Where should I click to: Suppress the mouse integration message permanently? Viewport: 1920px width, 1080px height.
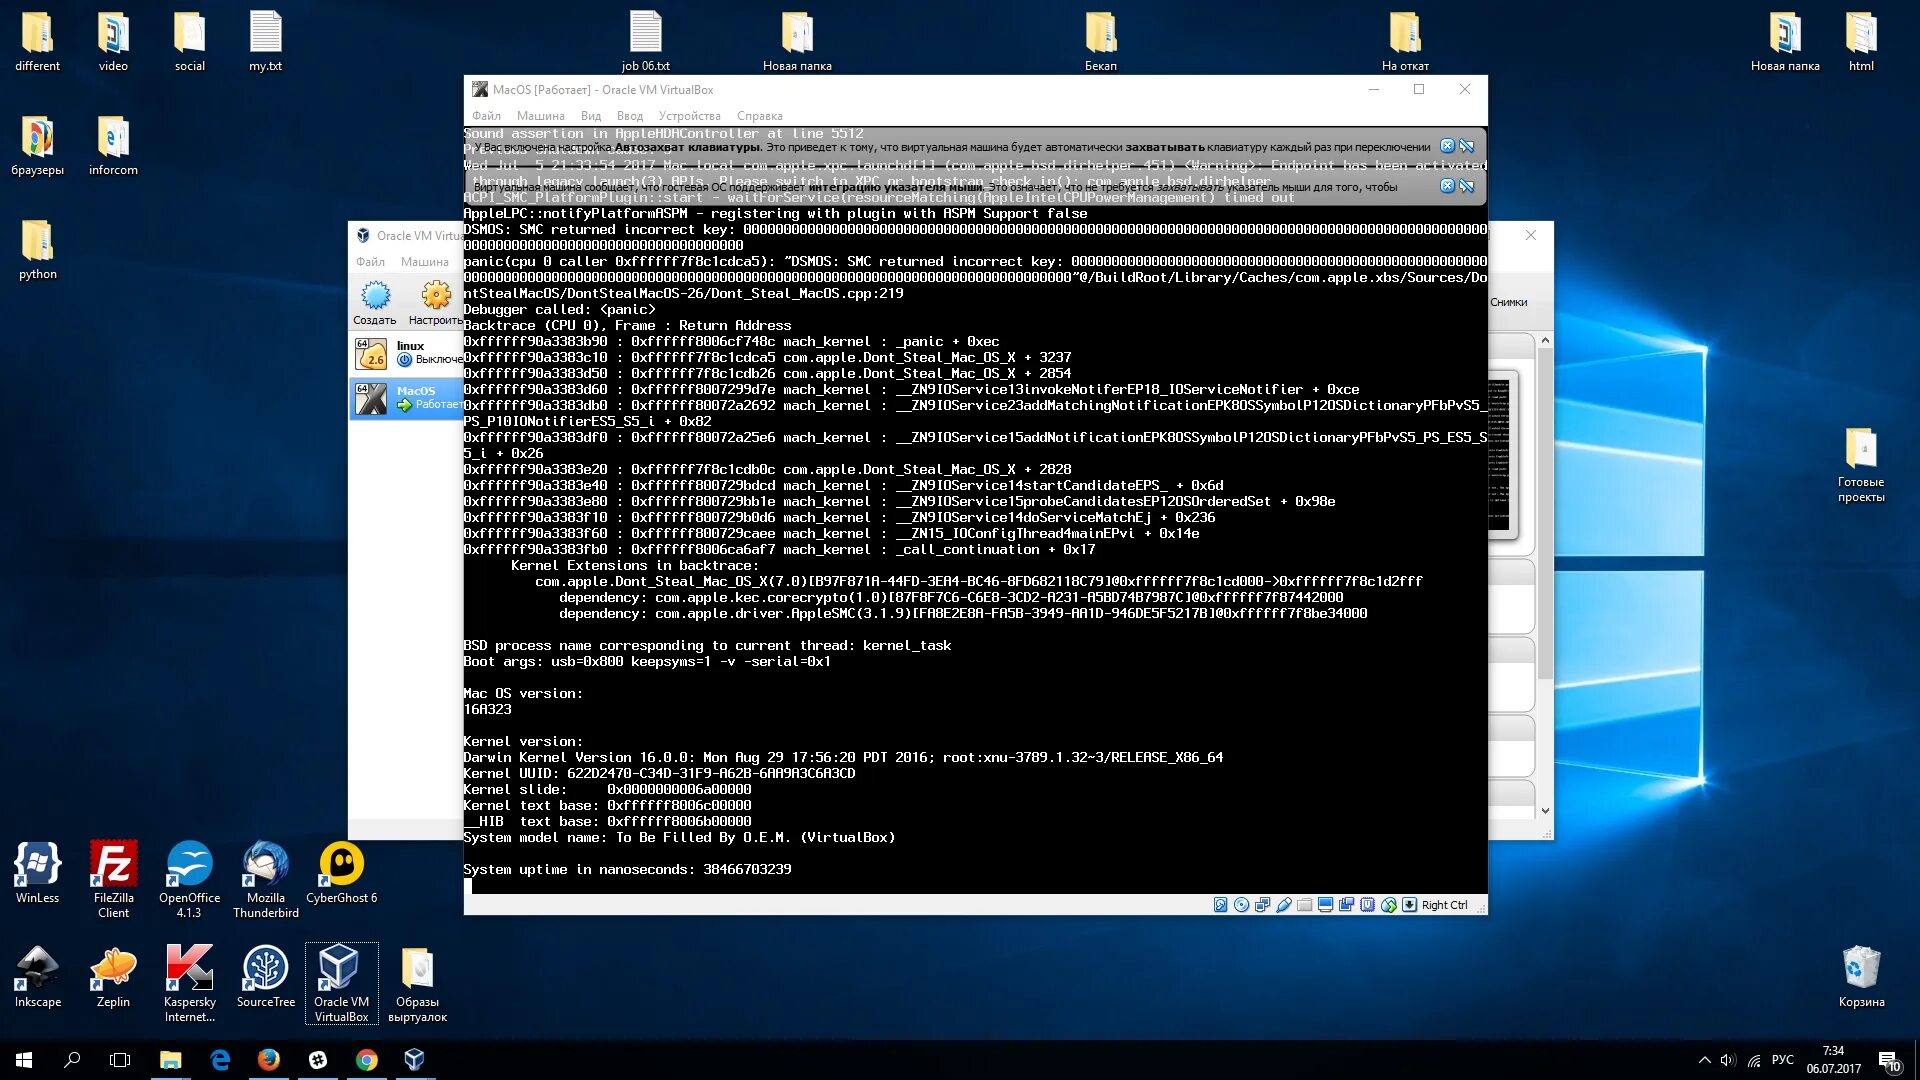click(x=1466, y=186)
